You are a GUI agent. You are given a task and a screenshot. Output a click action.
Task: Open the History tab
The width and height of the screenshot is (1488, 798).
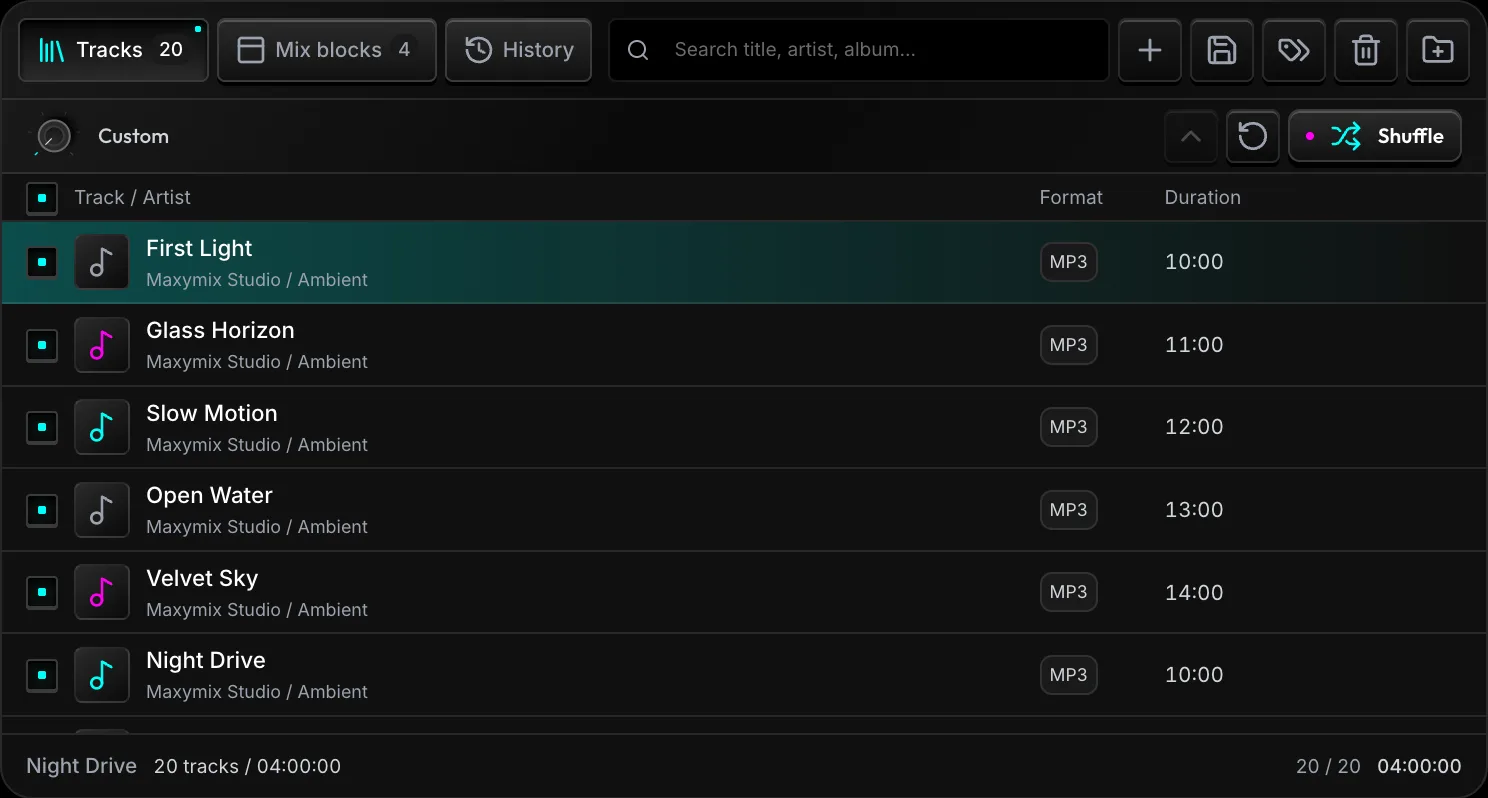point(518,50)
